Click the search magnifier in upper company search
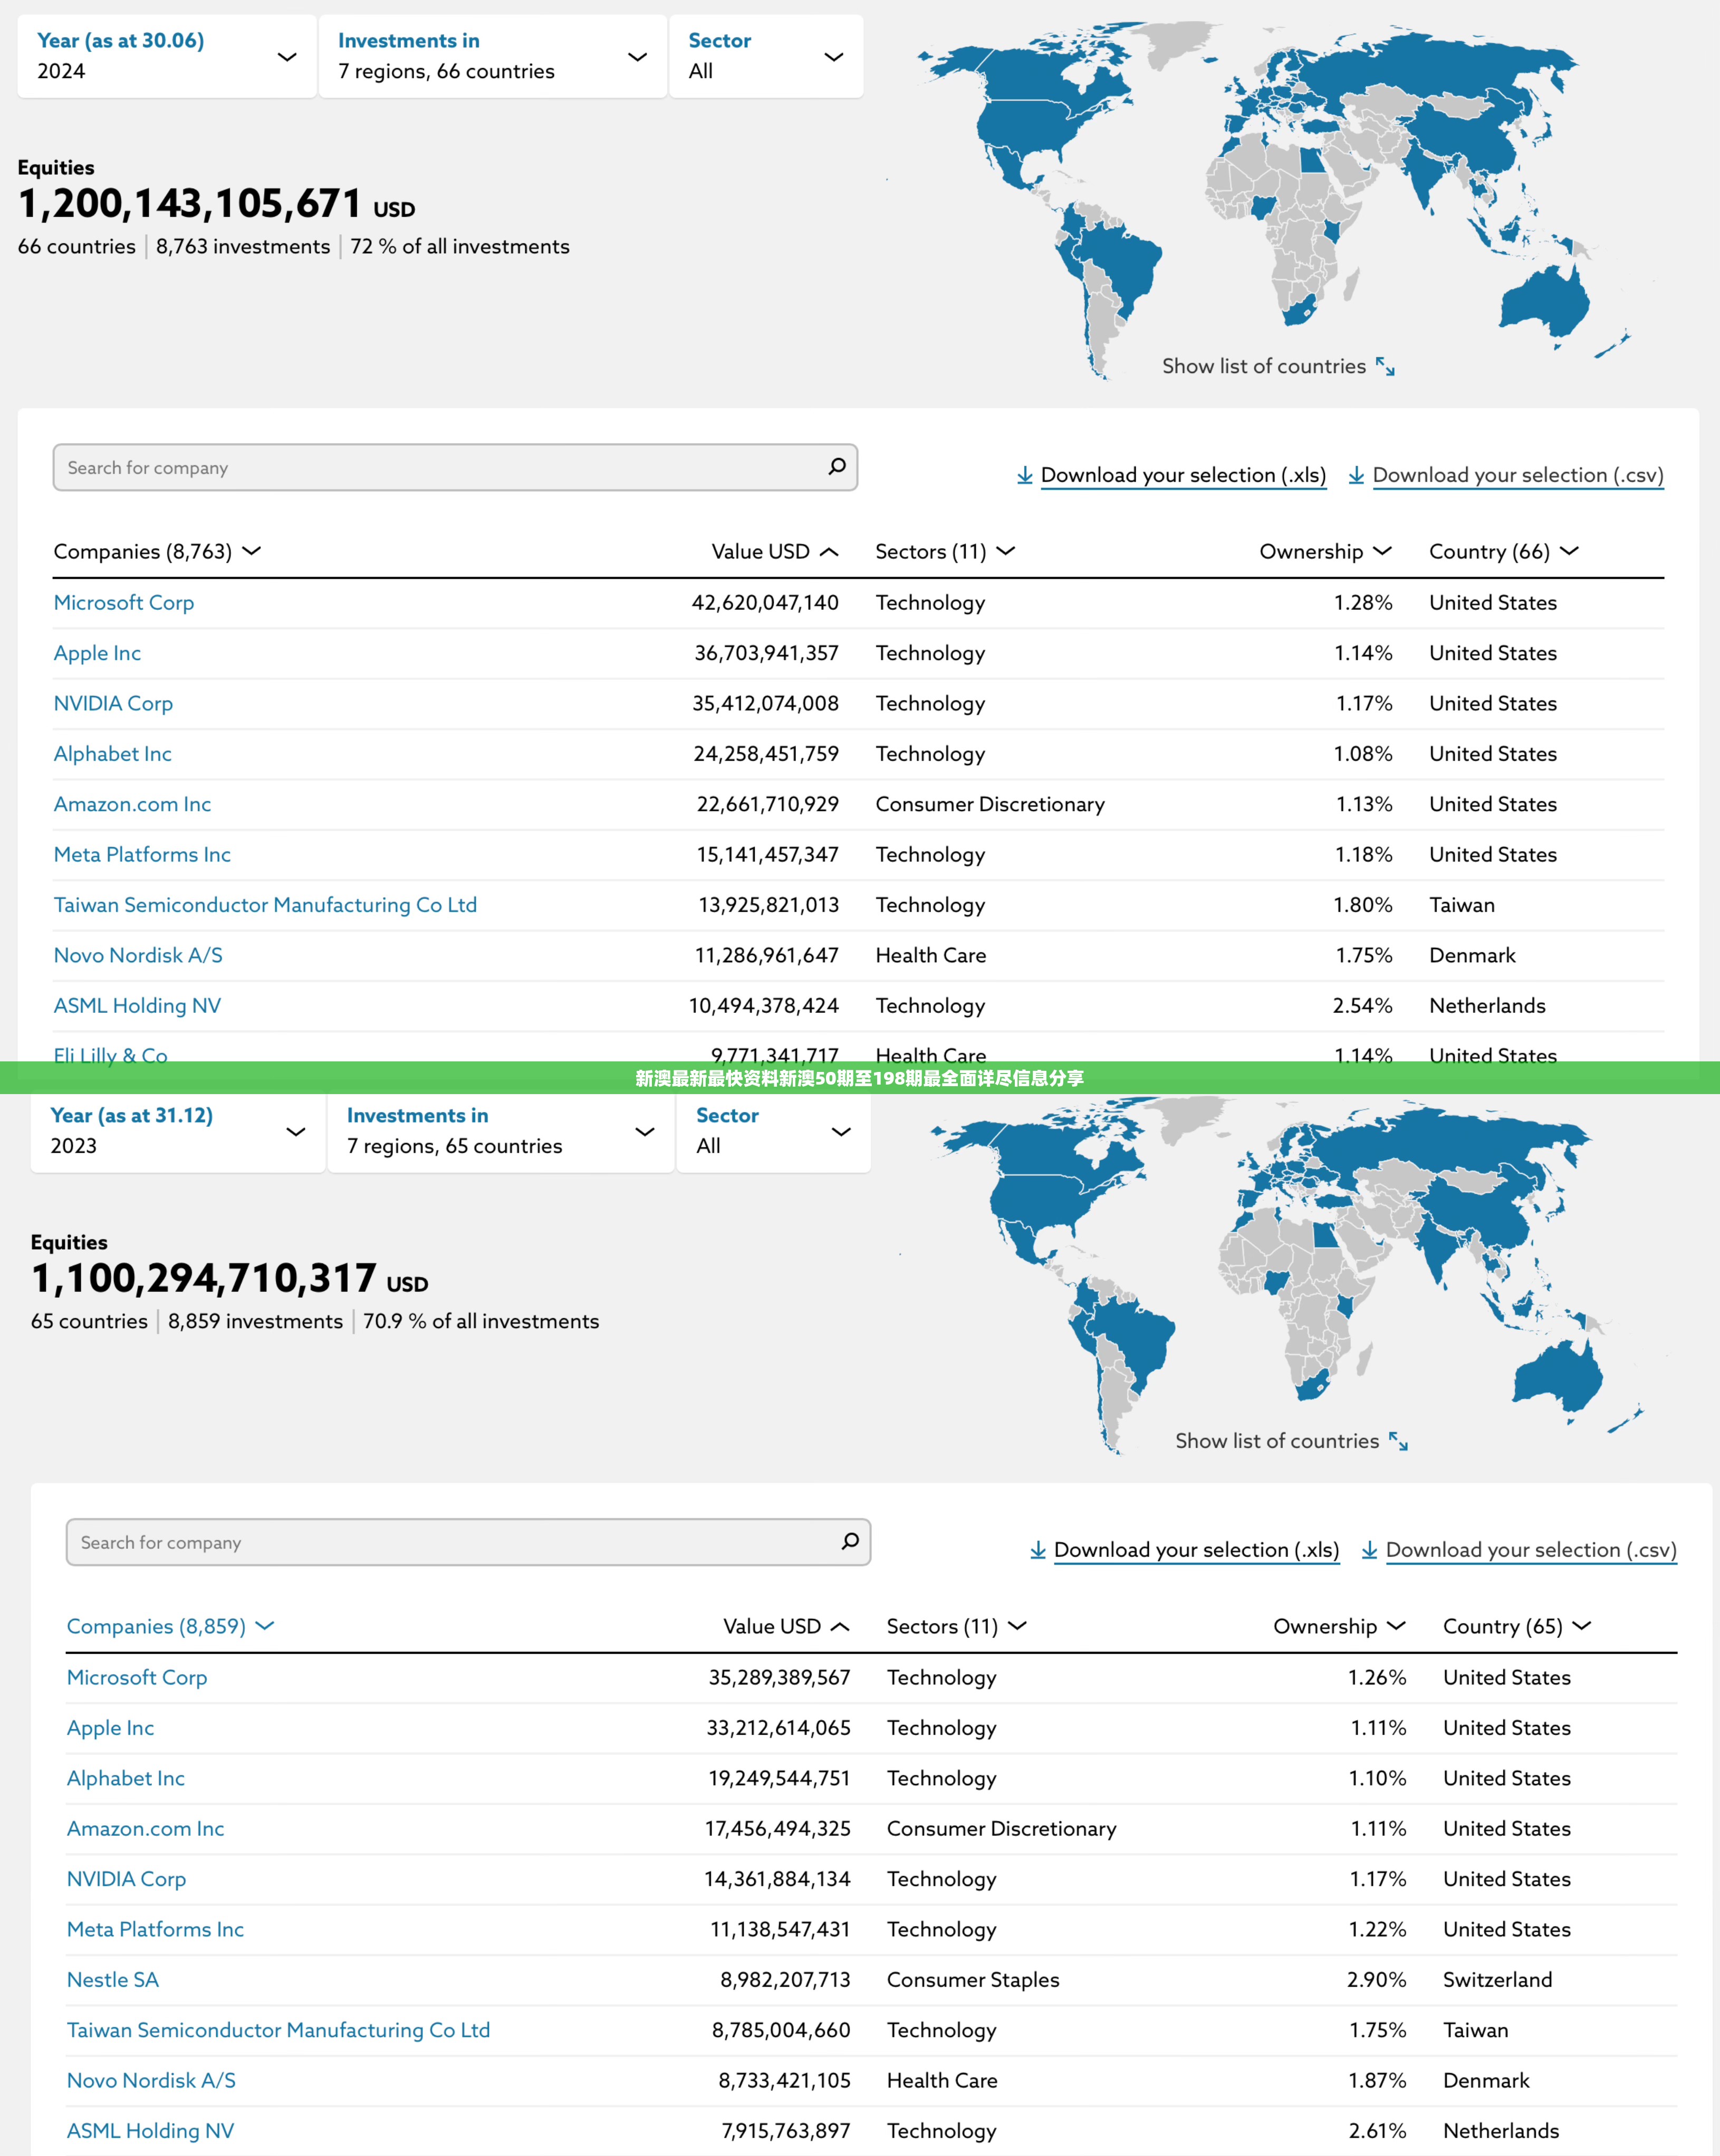Screen dimensions: 1720x2156 coord(837,467)
